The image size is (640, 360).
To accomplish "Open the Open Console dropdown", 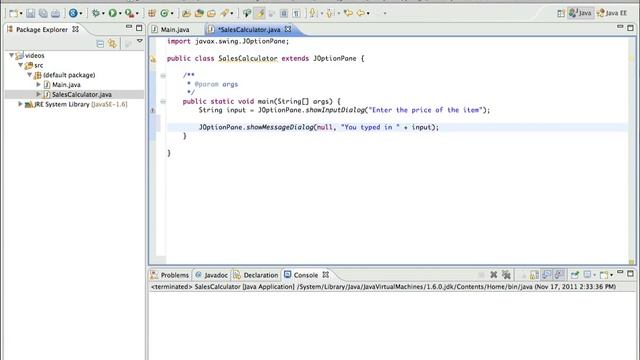I will click(611, 275).
